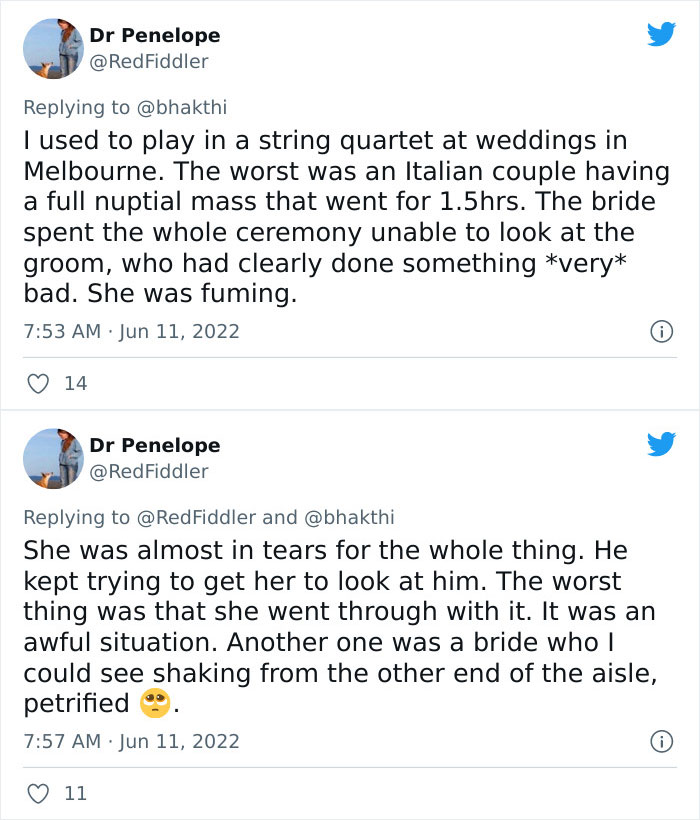Viewport: 700px width, 820px height.
Task: Click @RedFiddler handle under second tweet name
Action: pyautogui.click(x=149, y=471)
